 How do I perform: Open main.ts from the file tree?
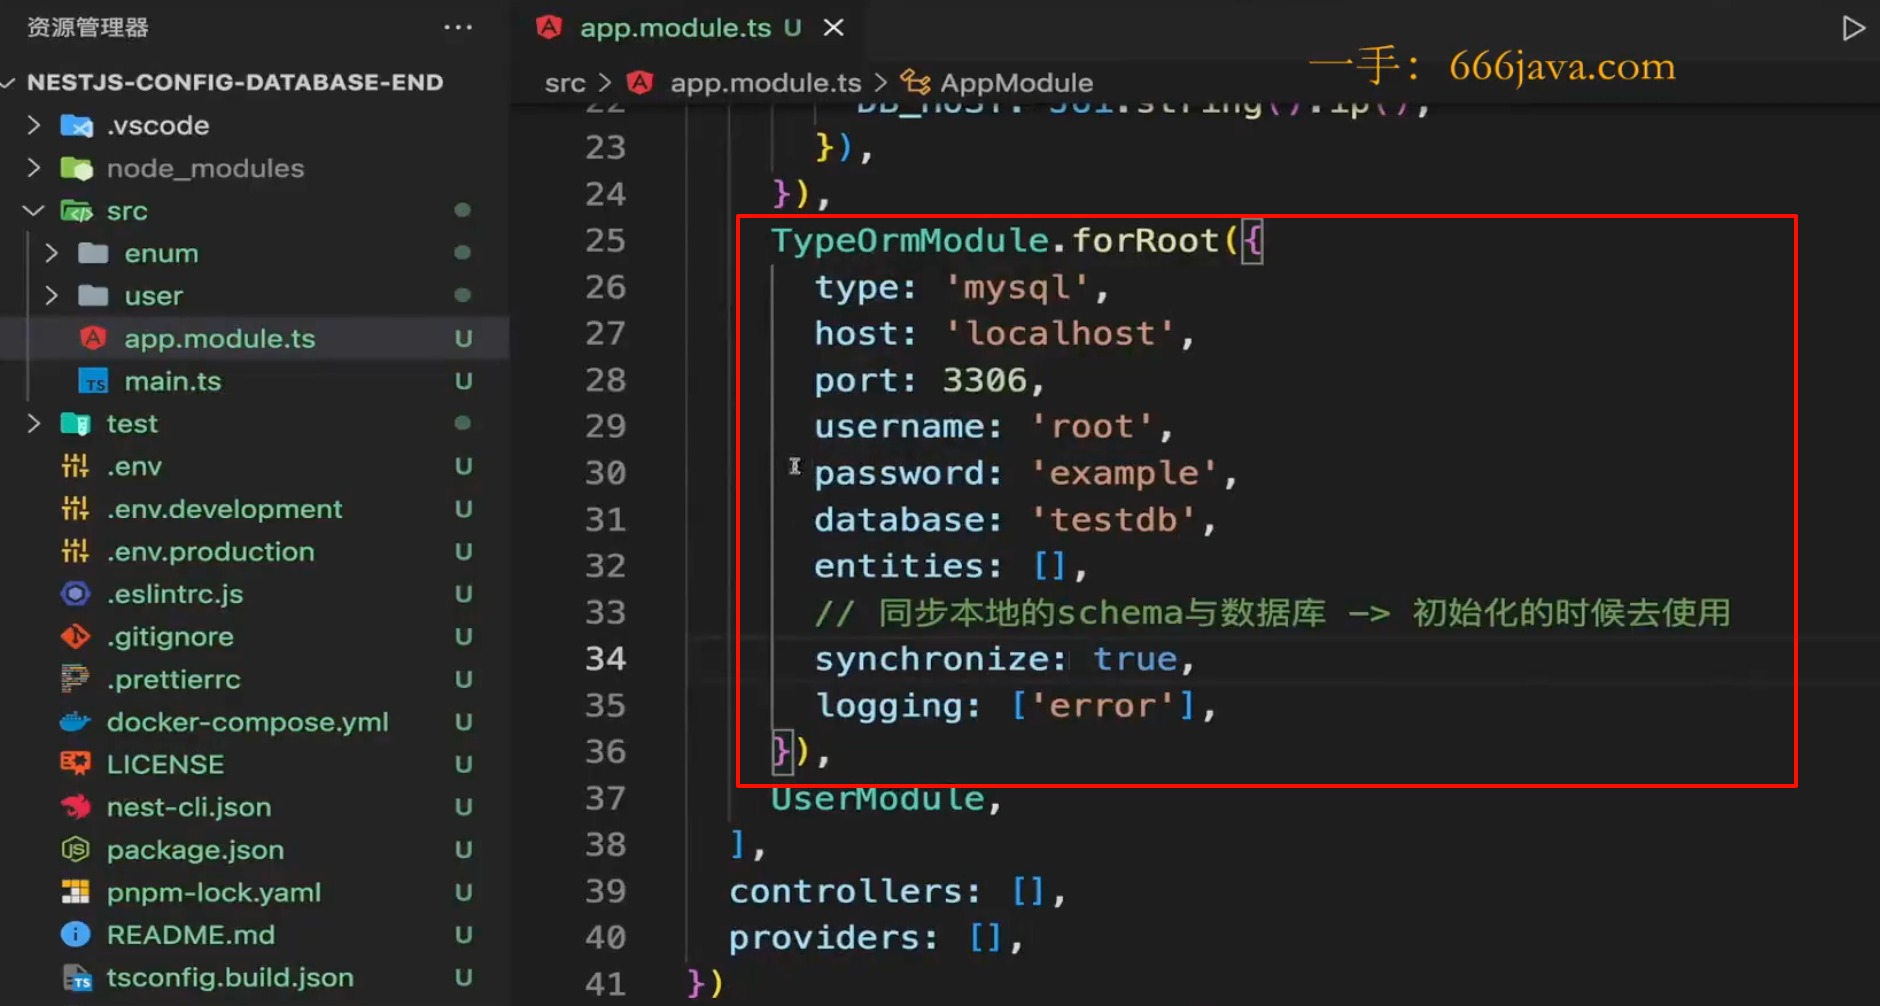pos(173,381)
